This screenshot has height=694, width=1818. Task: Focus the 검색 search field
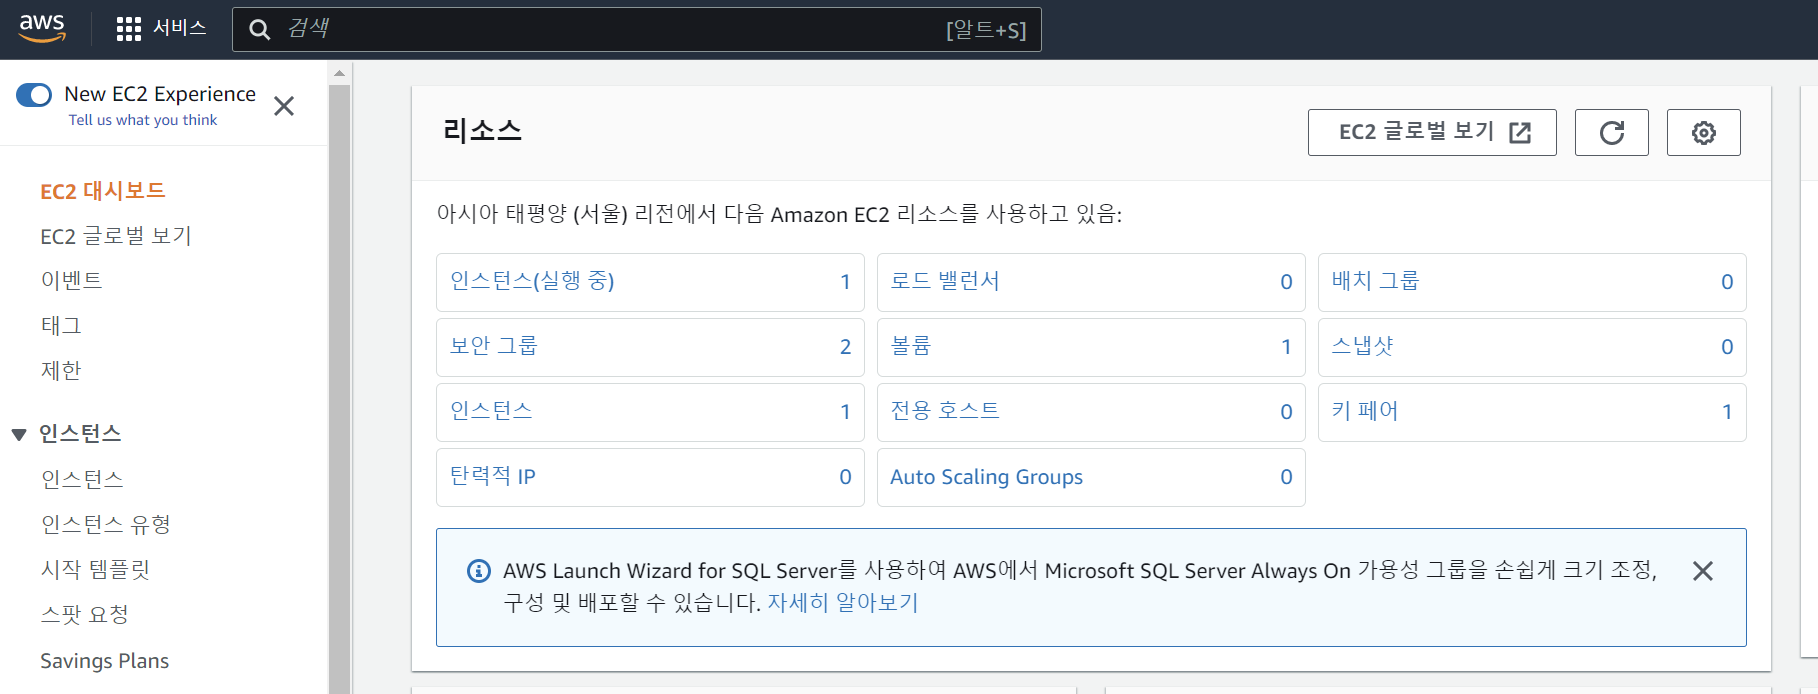pyautogui.click(x=637, y=30)
